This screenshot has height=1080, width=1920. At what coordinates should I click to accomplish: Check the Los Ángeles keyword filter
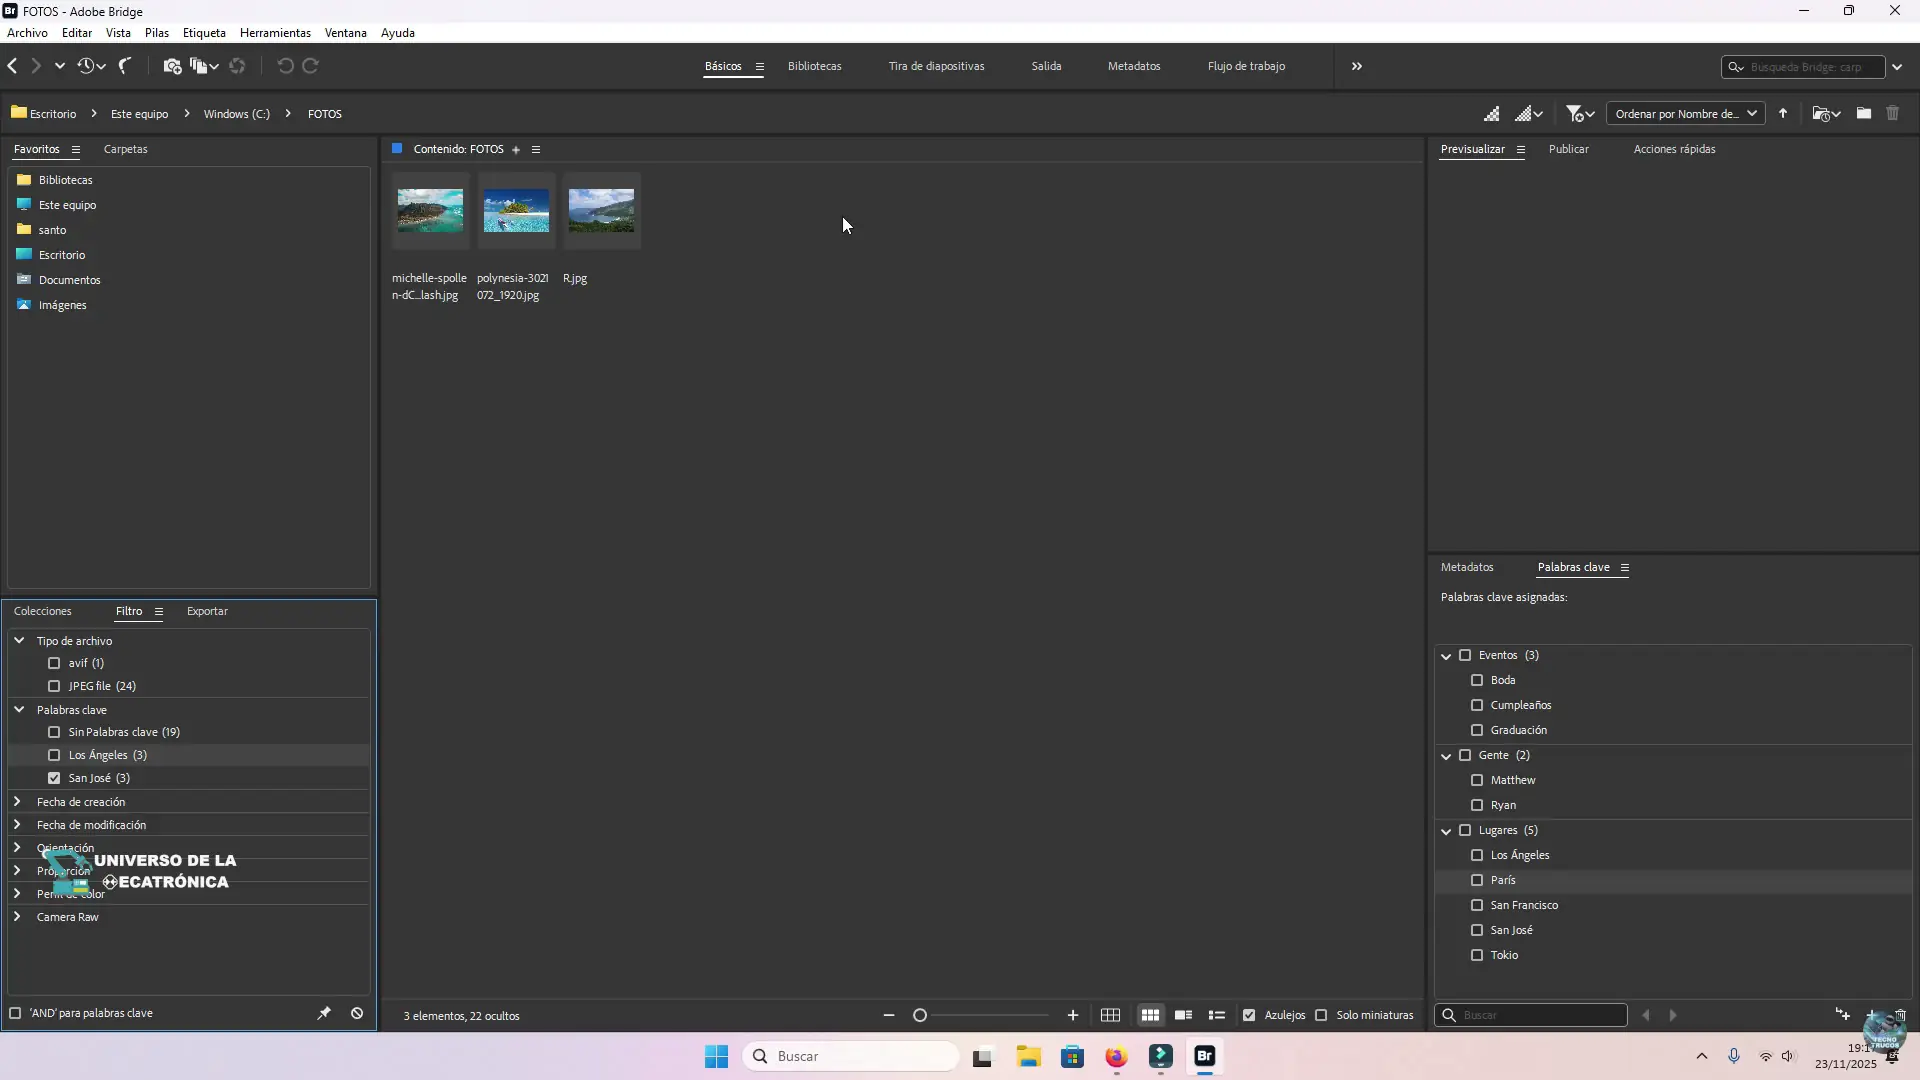(55, 755)
